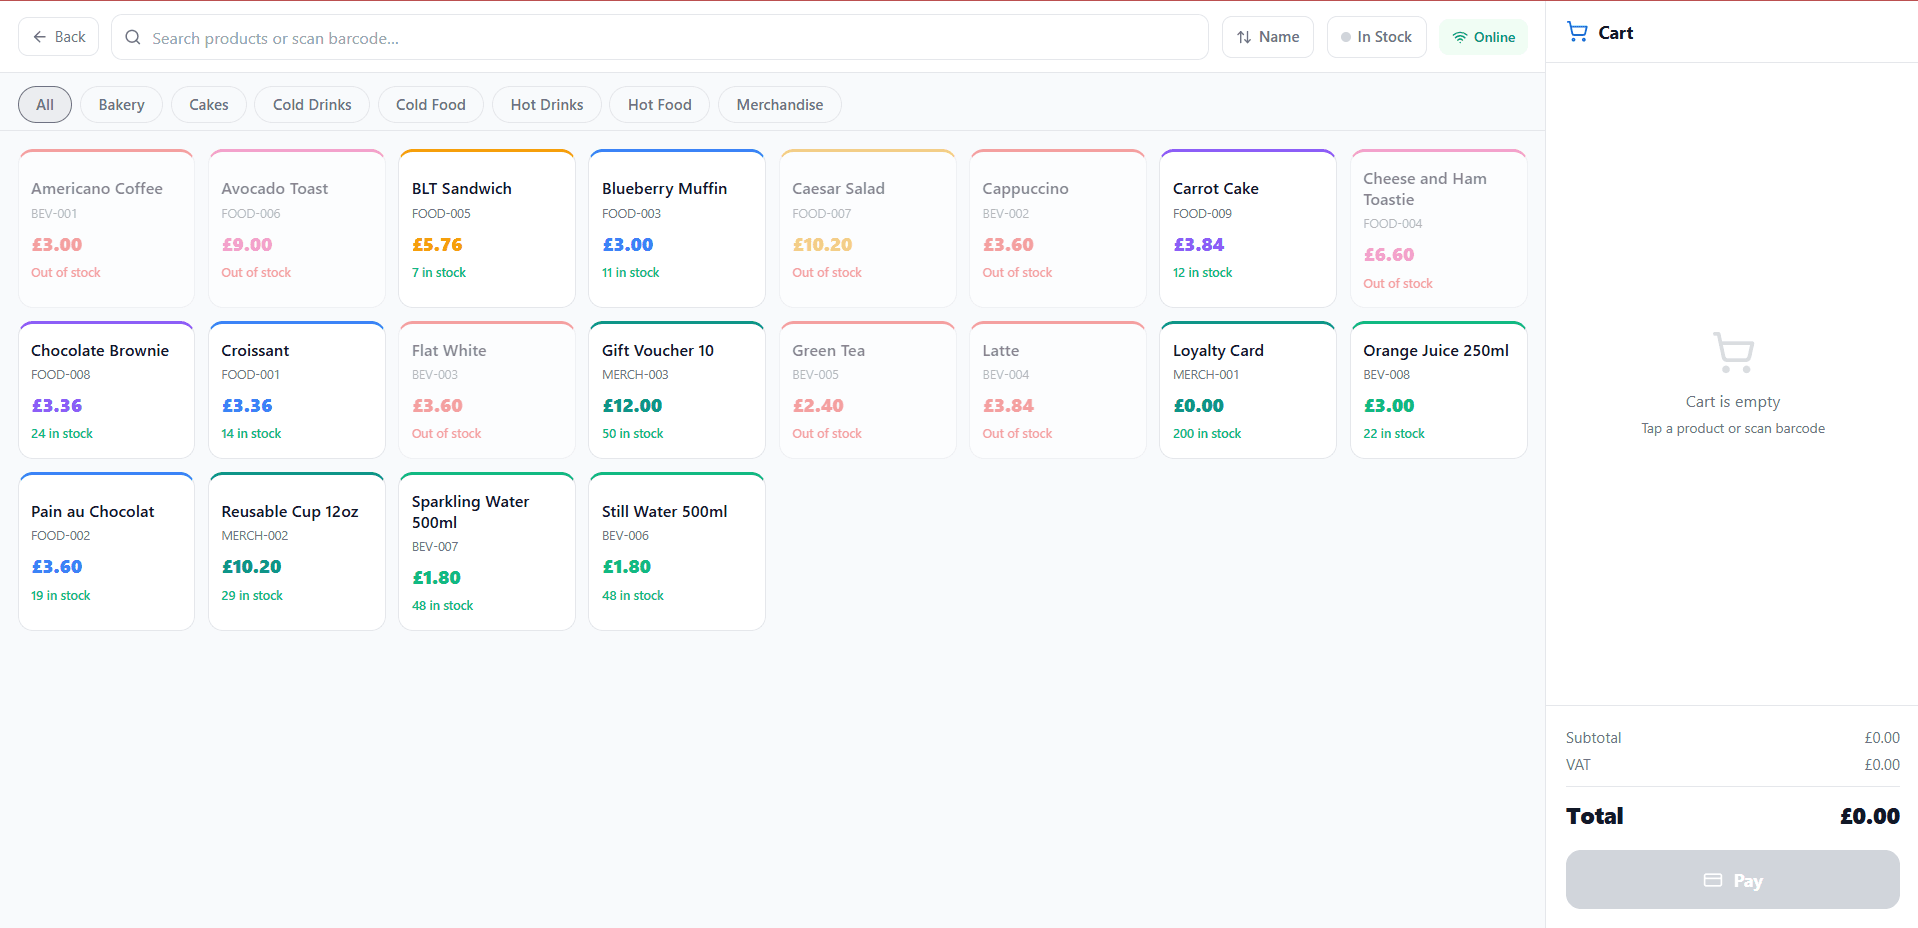Image resolution: width=1918 pixels, height=928 pixels.
Task: Click the Cheese and Ham Toastie card
Action: click(x=1439, y=228)
